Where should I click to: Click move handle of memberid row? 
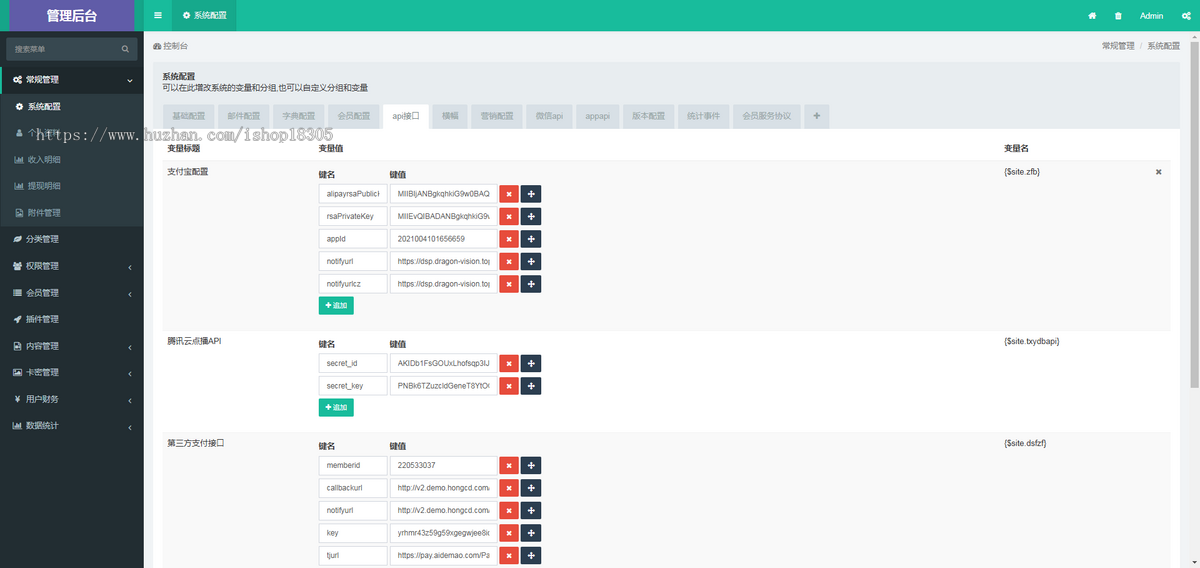[531, 465]
